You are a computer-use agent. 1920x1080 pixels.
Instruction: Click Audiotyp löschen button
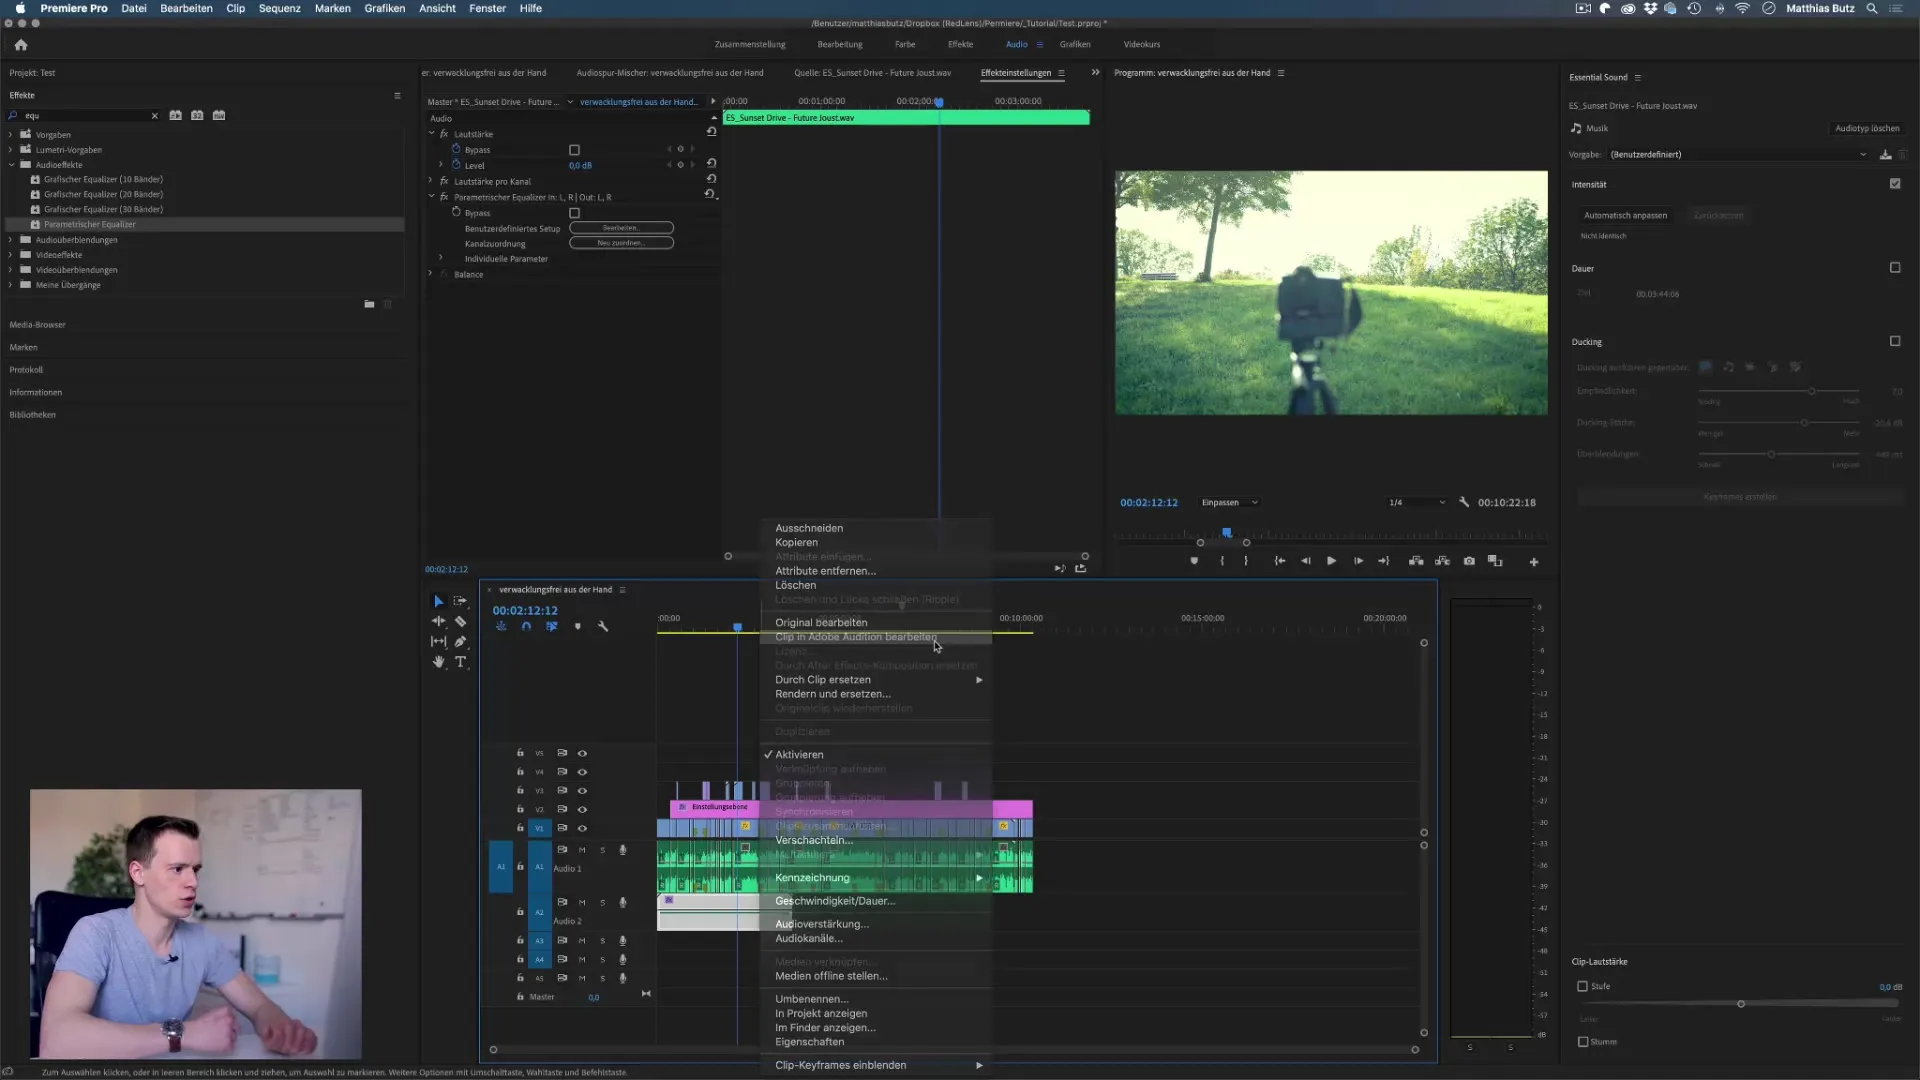pos(1867,128)
